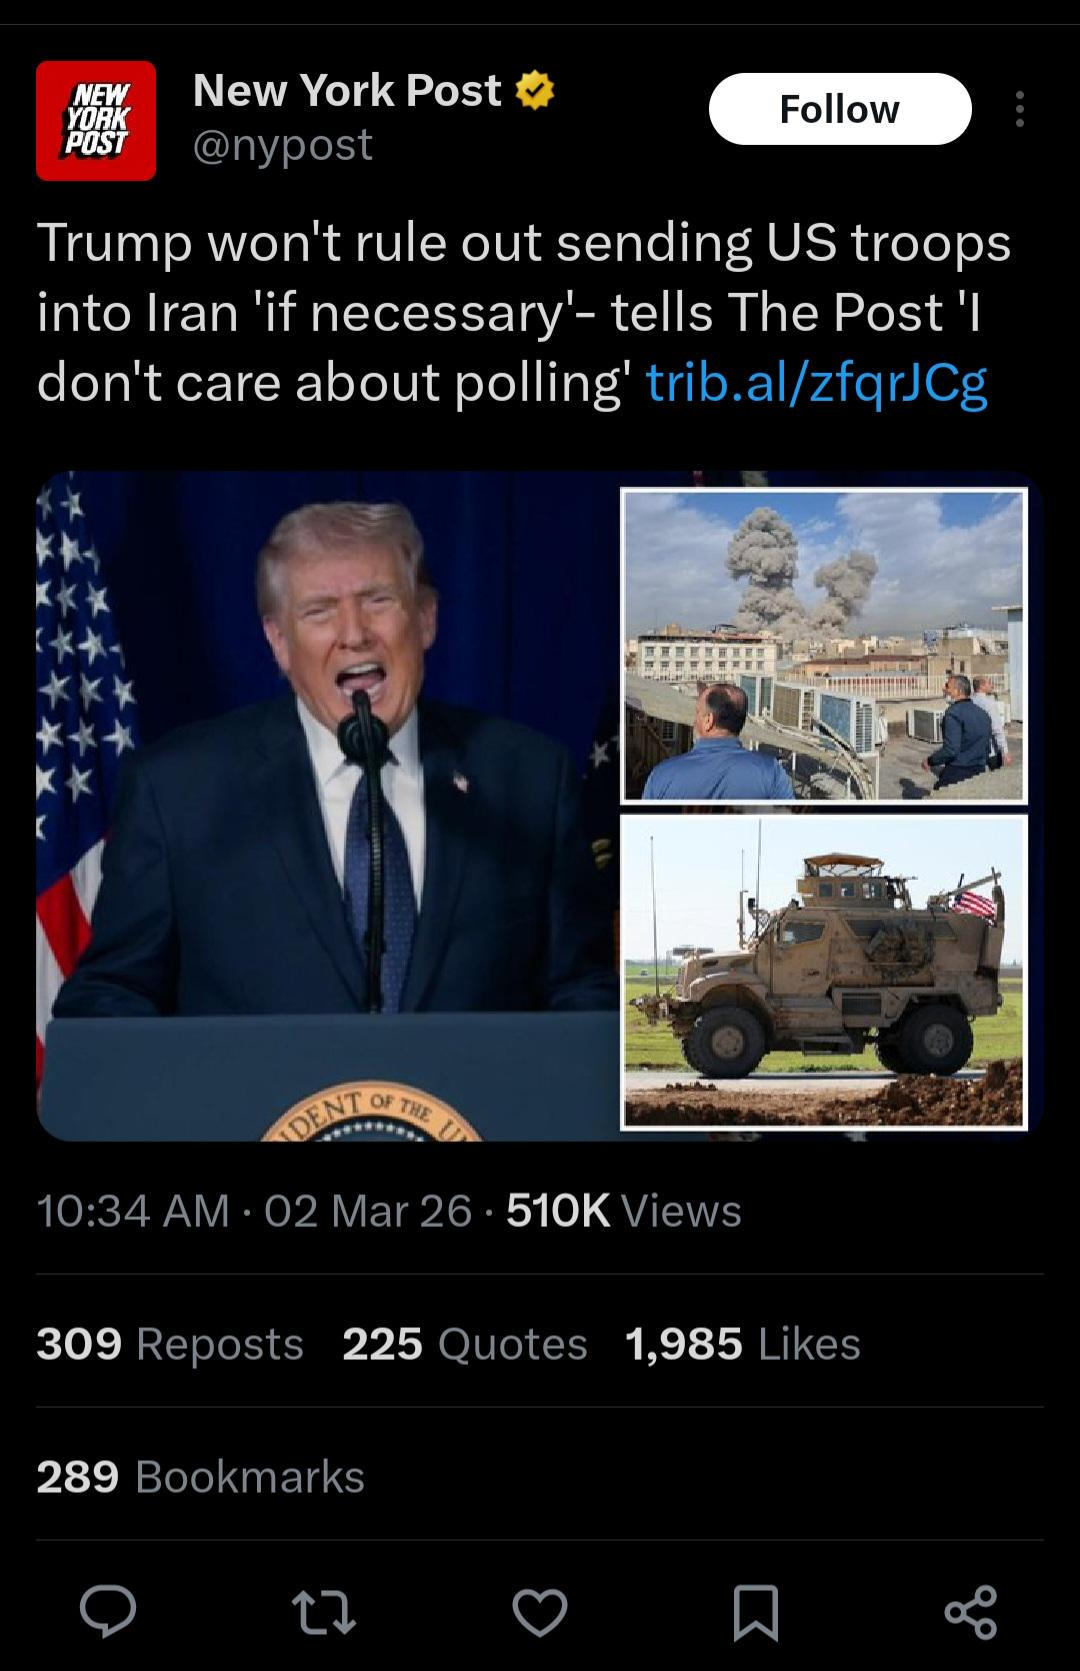The width and height of the screenshot is (1080, 1671).
Task: Open the @nypost handle profile
Action: (283, 146)
